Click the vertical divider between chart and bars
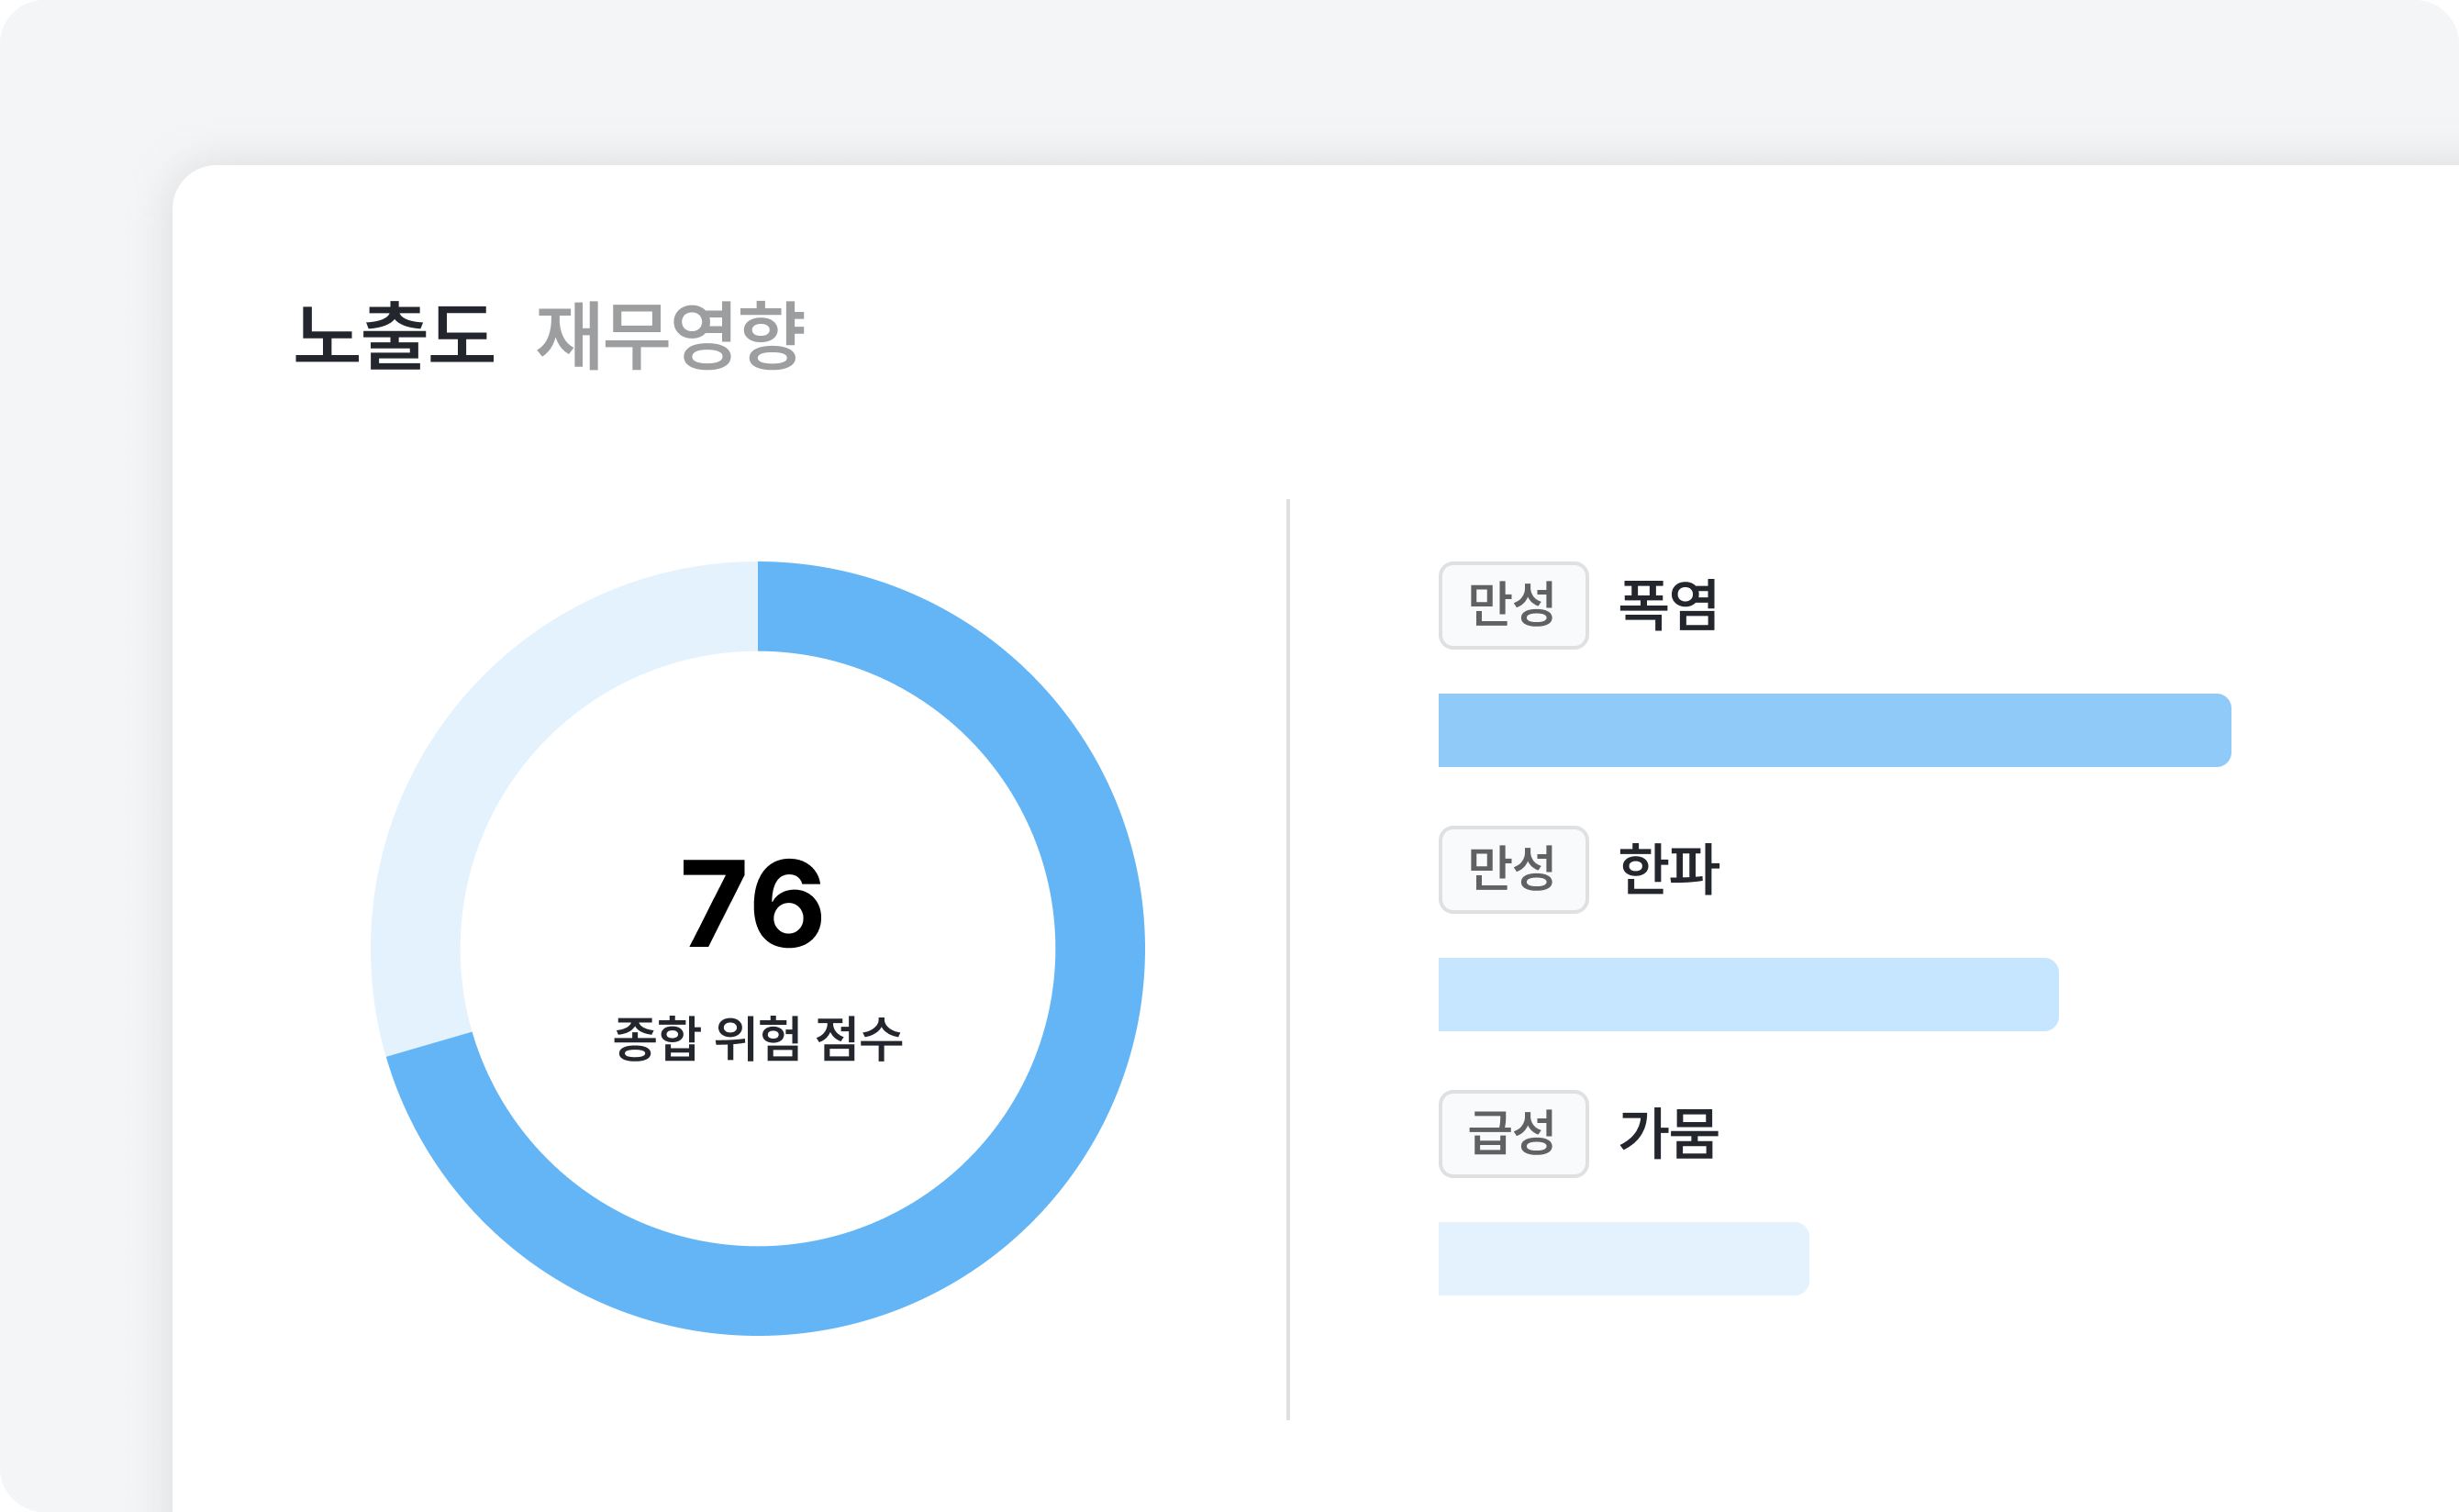This screenshot has height=1512, width=2459. (x=1288, y=958)
